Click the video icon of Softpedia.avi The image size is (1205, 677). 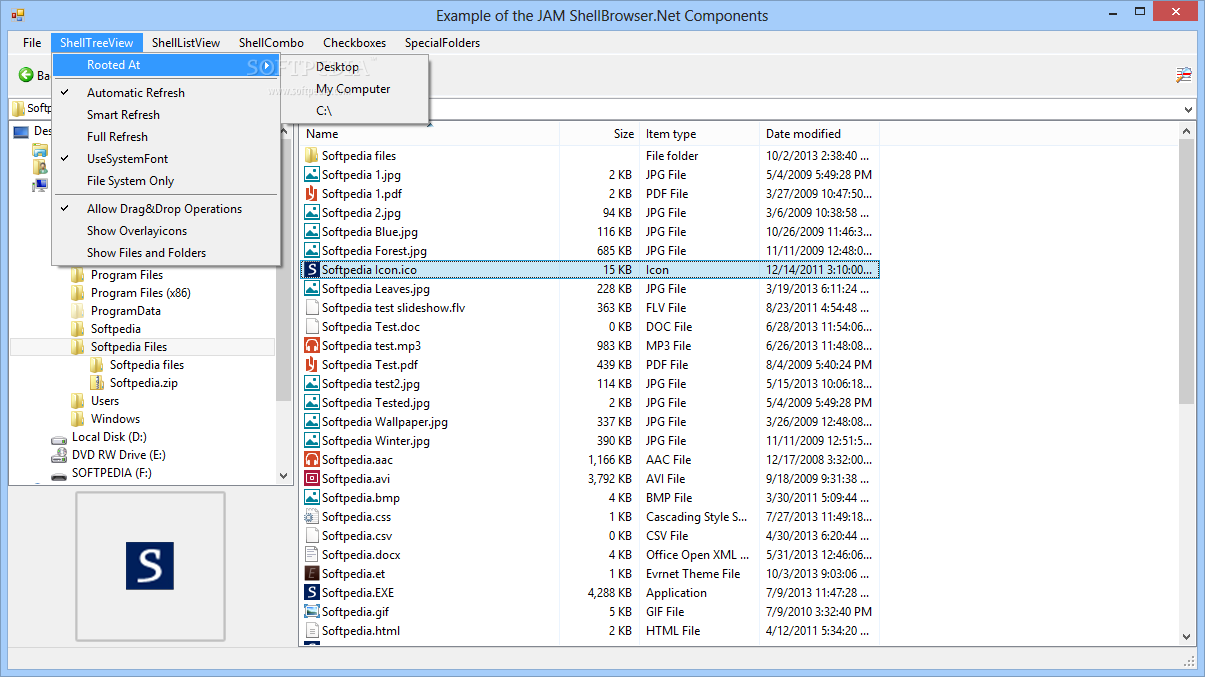pos(312,479)
